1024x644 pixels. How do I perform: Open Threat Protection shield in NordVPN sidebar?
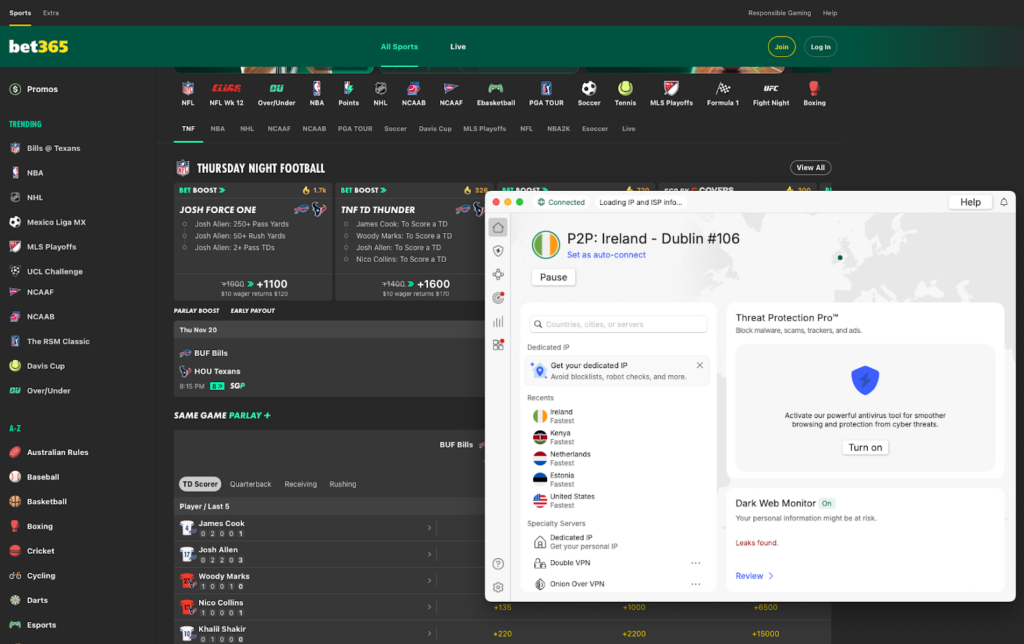coord(498,251)
